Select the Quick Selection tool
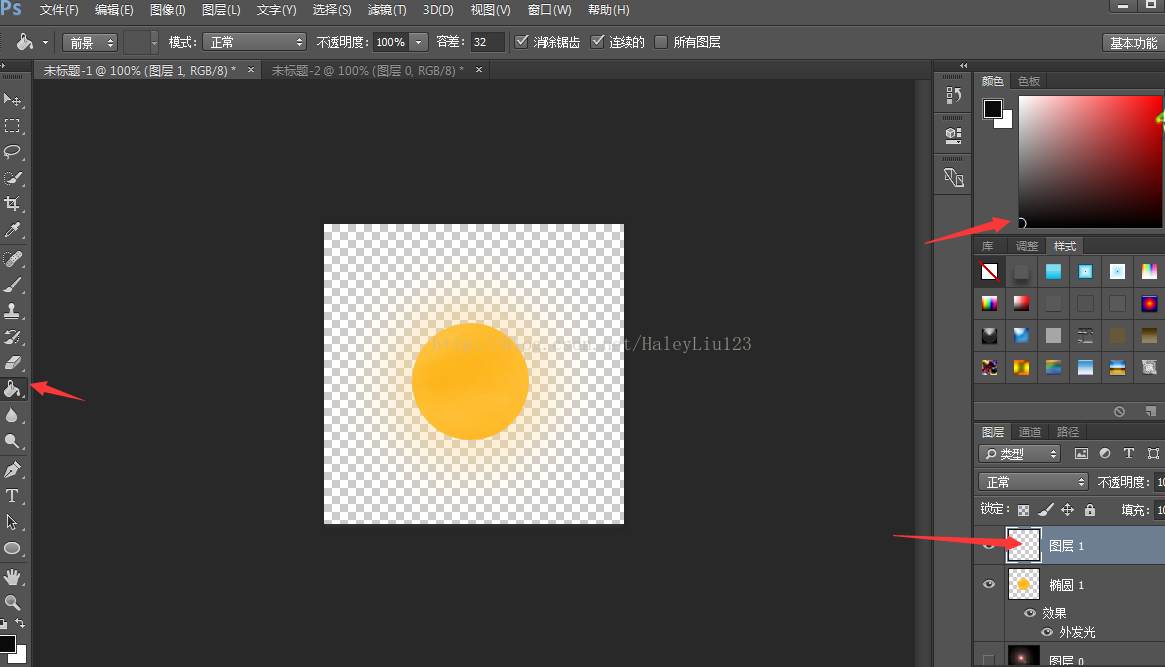 (x=13, y=178)
